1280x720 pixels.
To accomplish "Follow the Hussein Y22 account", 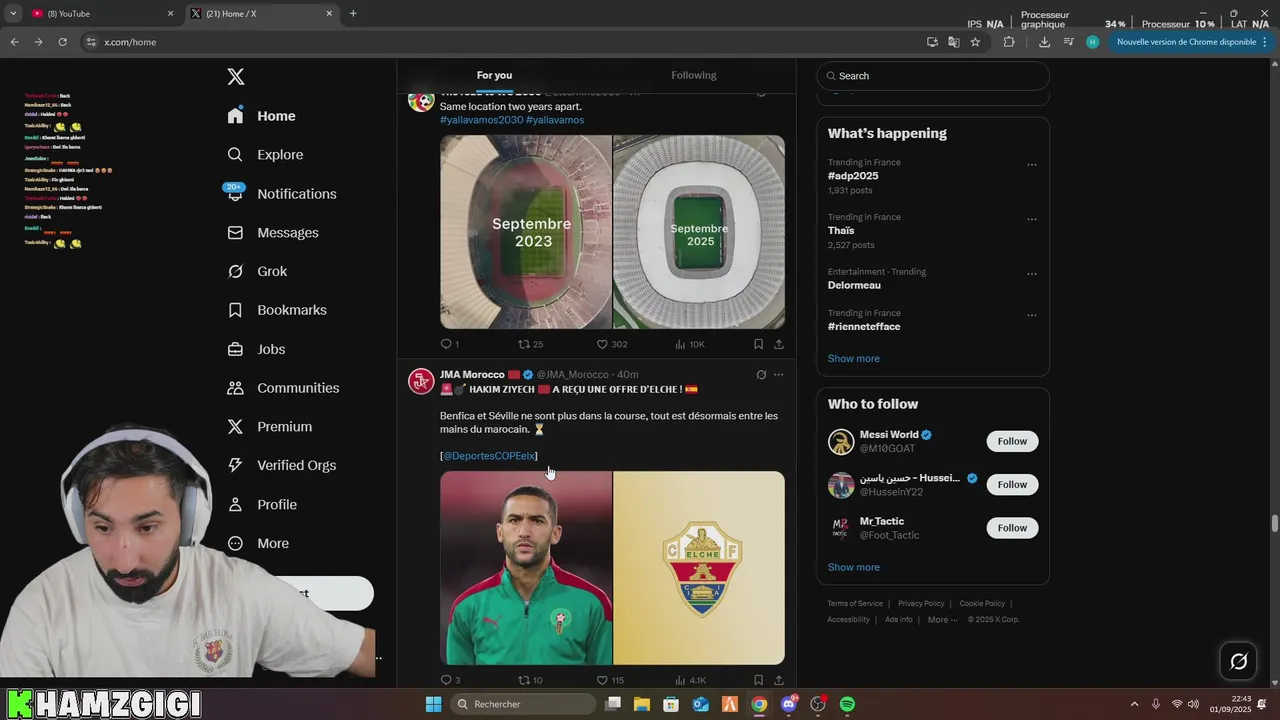I will click(x=1012, y=485).
